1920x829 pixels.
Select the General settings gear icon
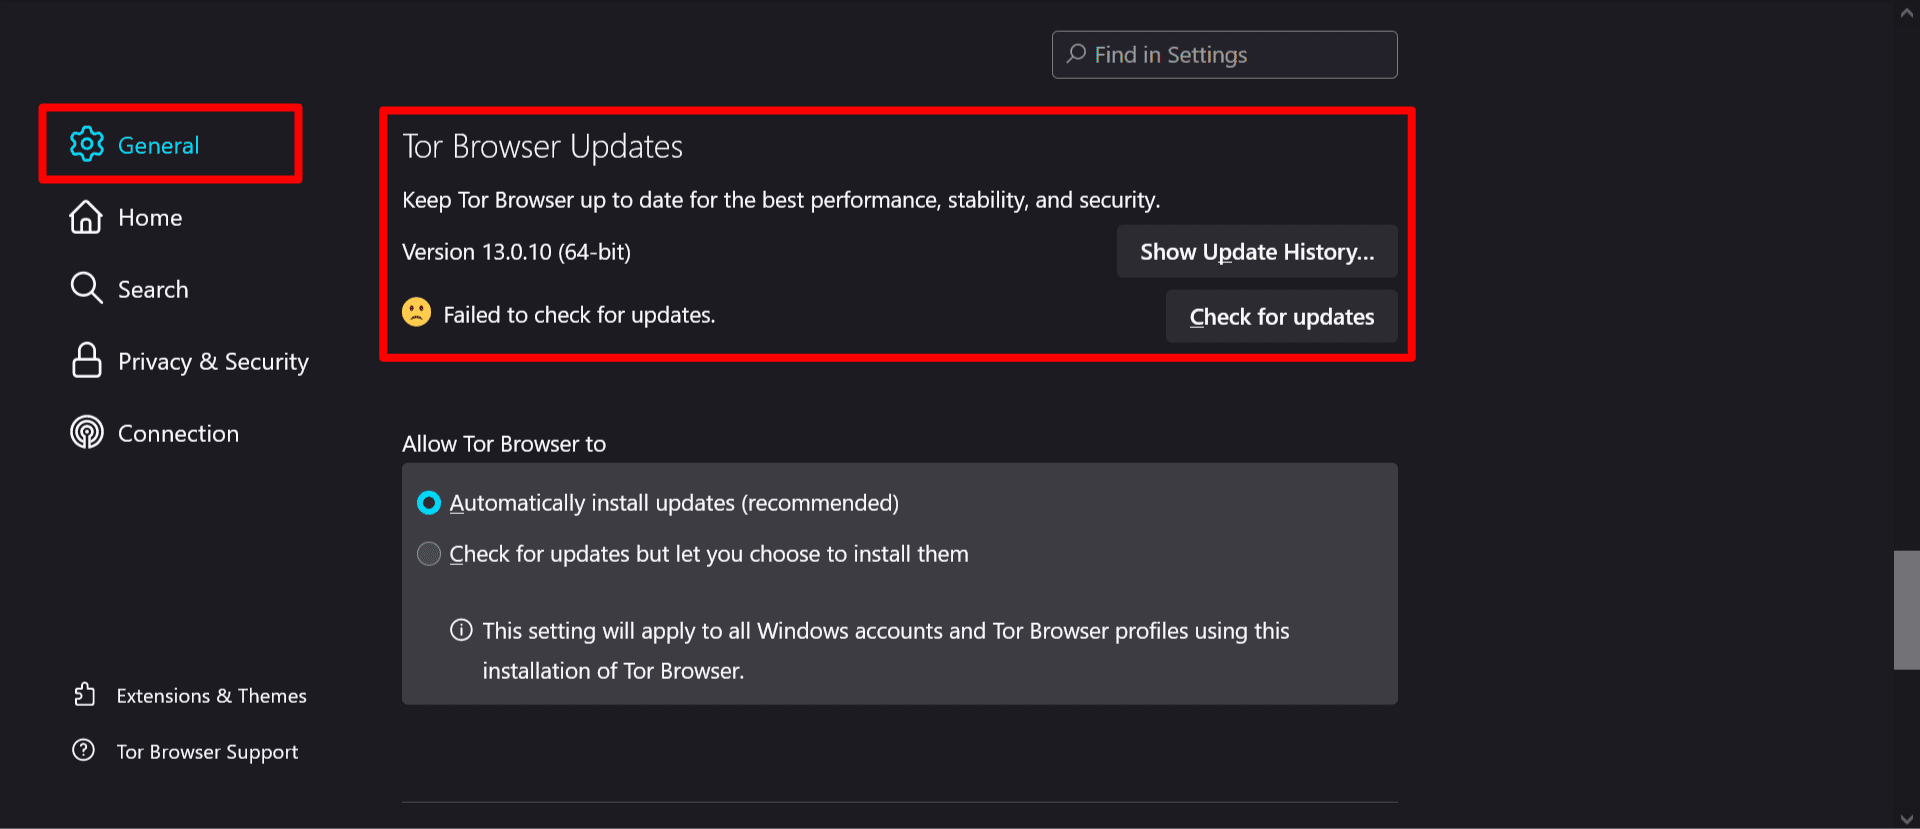(x=87, y=144)
